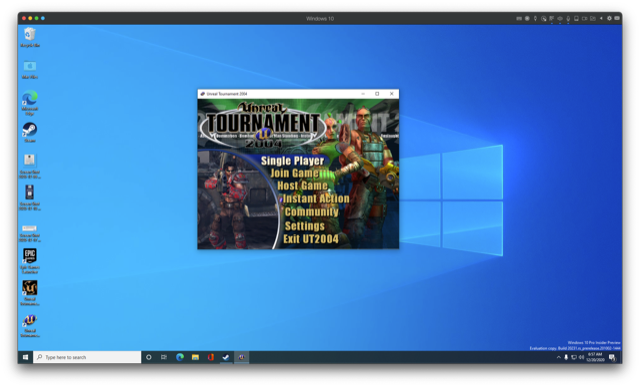Collapse the Parallels toolbar icons with arrow
Viewport: 640px width, 387px height.
(601, 18)
